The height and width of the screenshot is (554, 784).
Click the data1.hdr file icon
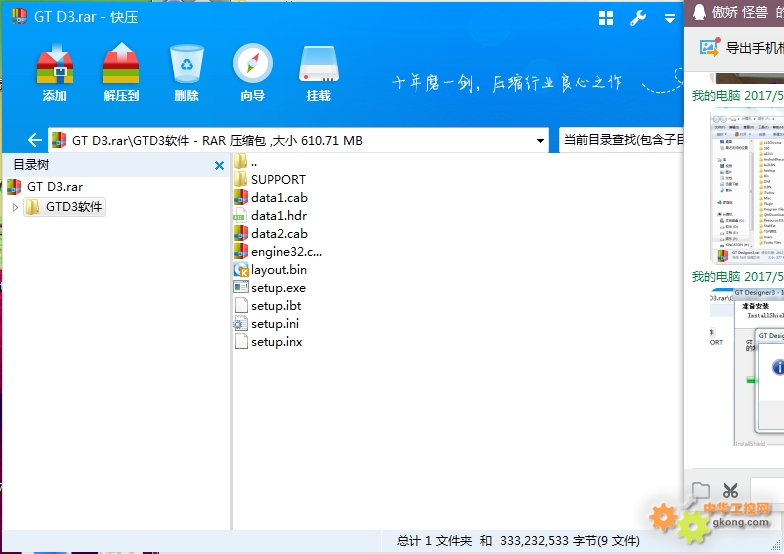point(240,216)
